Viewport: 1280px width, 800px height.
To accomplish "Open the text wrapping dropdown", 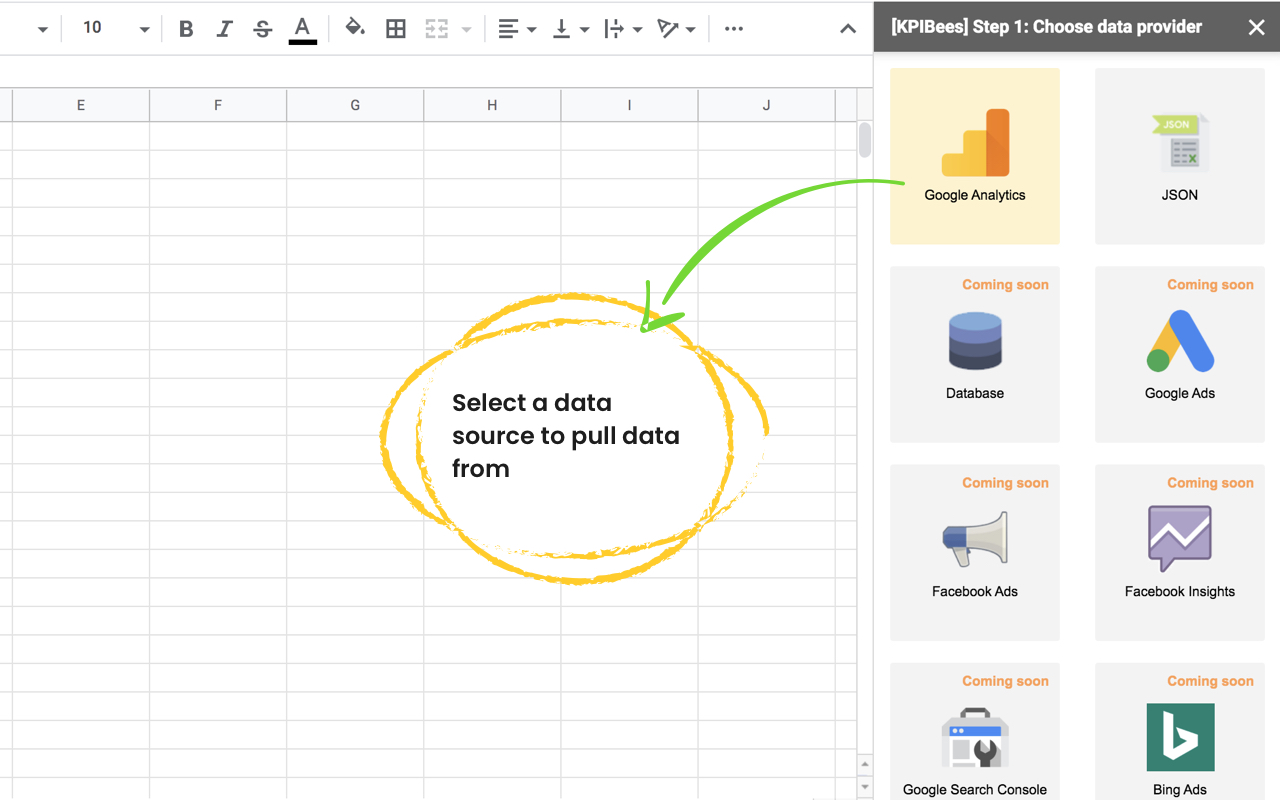I will coord(623,29).
